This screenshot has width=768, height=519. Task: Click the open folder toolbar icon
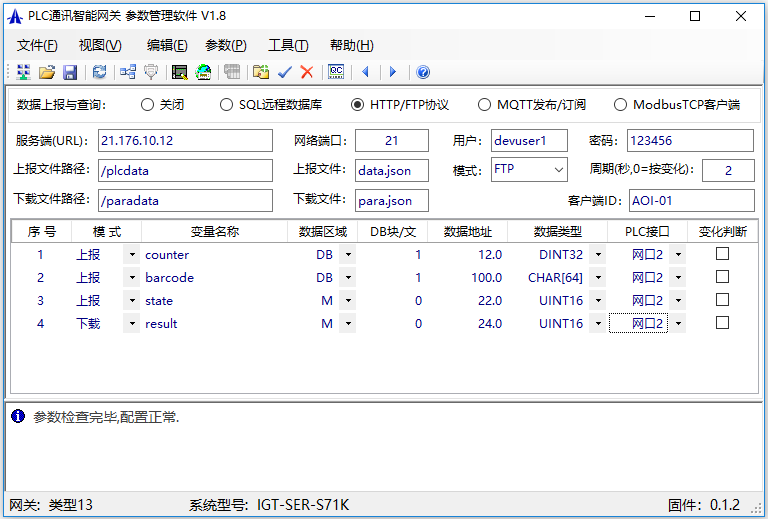click(46, 72)
